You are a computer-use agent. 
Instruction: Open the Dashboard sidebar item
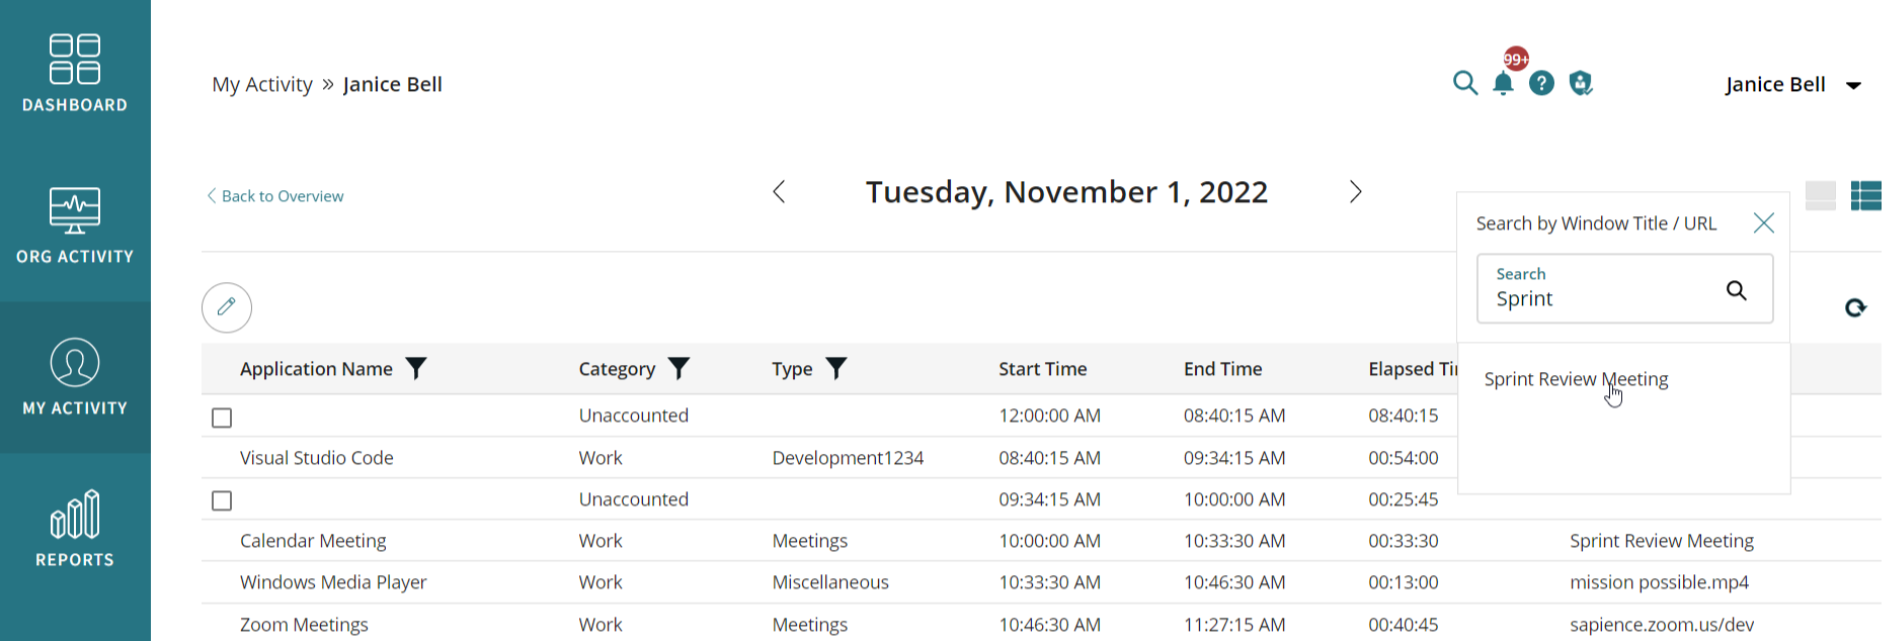[x=75, y=74]
